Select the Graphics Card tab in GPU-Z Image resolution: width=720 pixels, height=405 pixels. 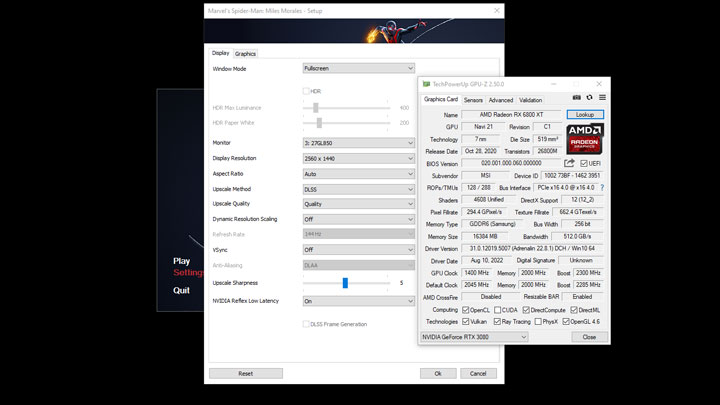tap(441, 99)
